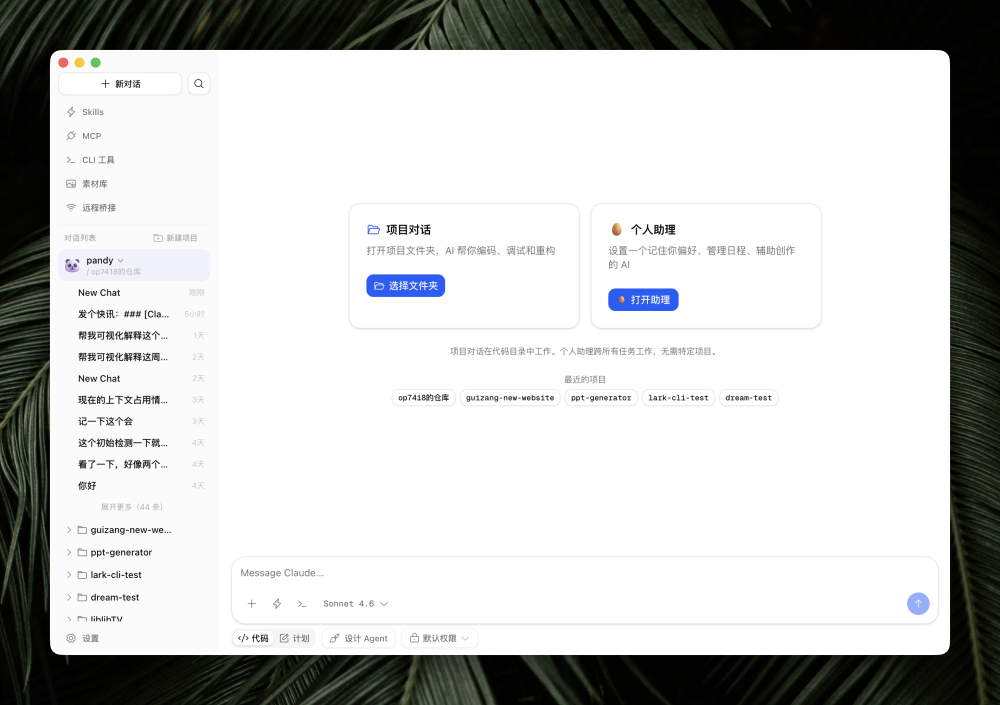Open the Sonnet 4.6 model dropdown
This screenshot has width=1000, height=705.
tap(355, 604)
